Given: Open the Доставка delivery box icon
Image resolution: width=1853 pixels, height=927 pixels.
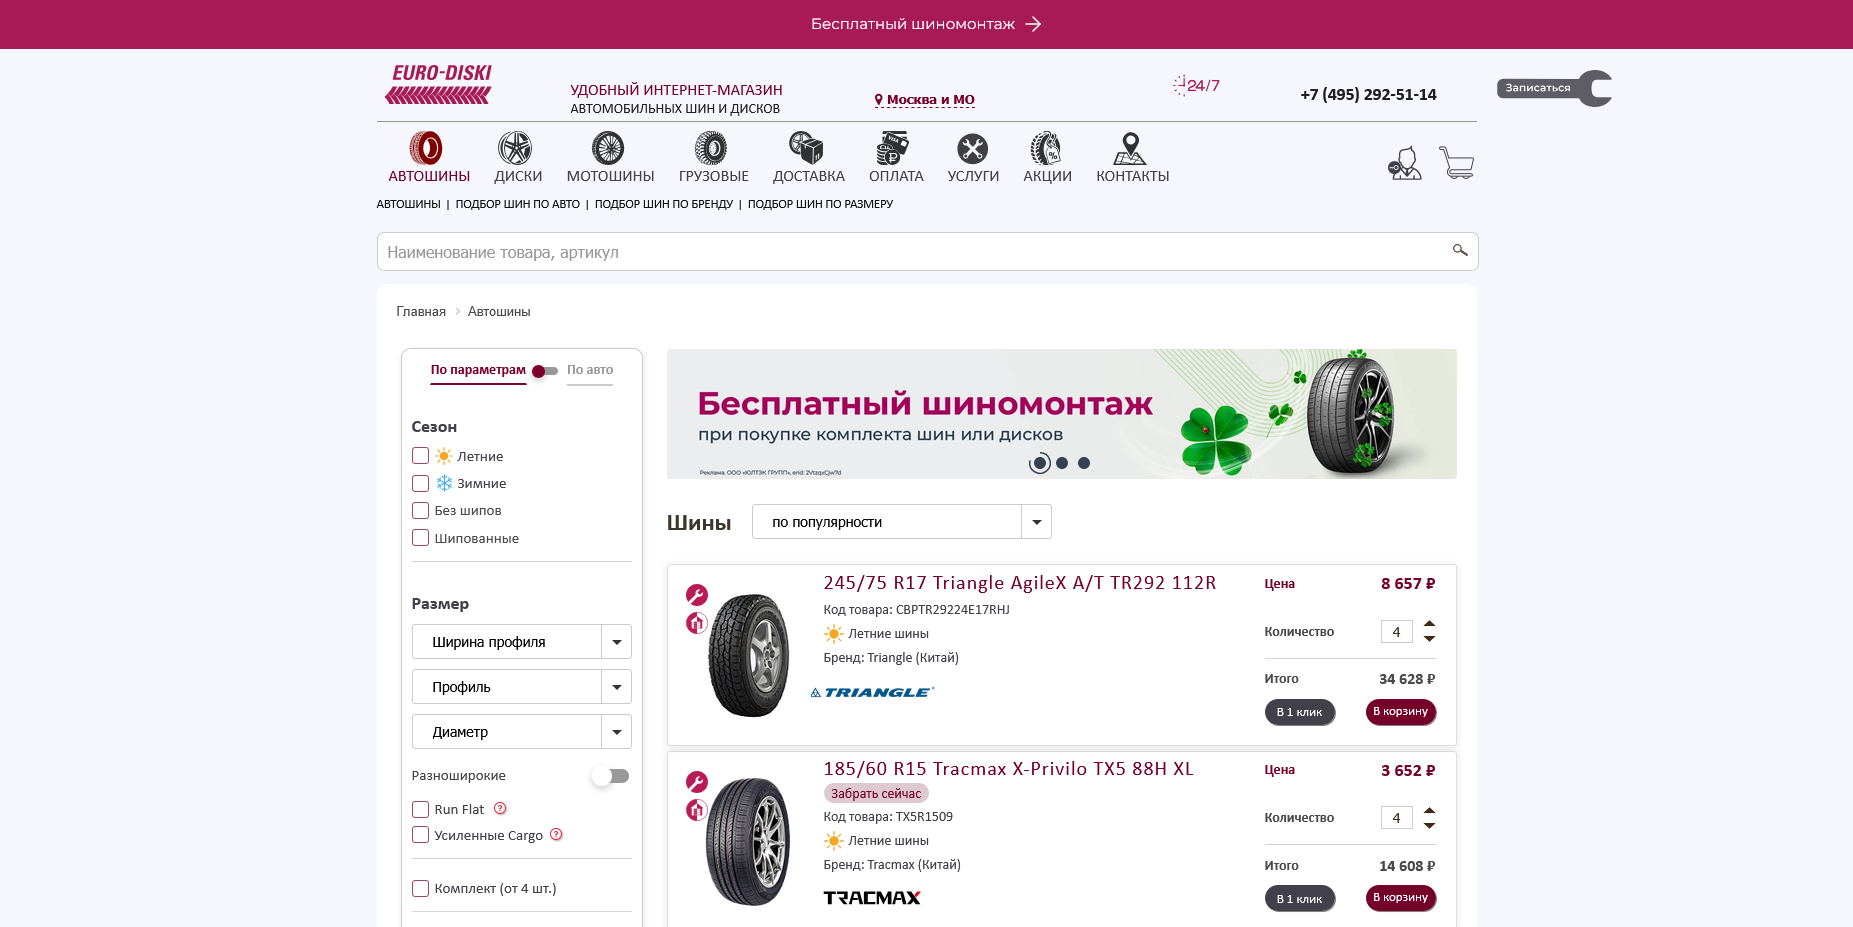Looking at the screenshot, I should coord(806,148).
